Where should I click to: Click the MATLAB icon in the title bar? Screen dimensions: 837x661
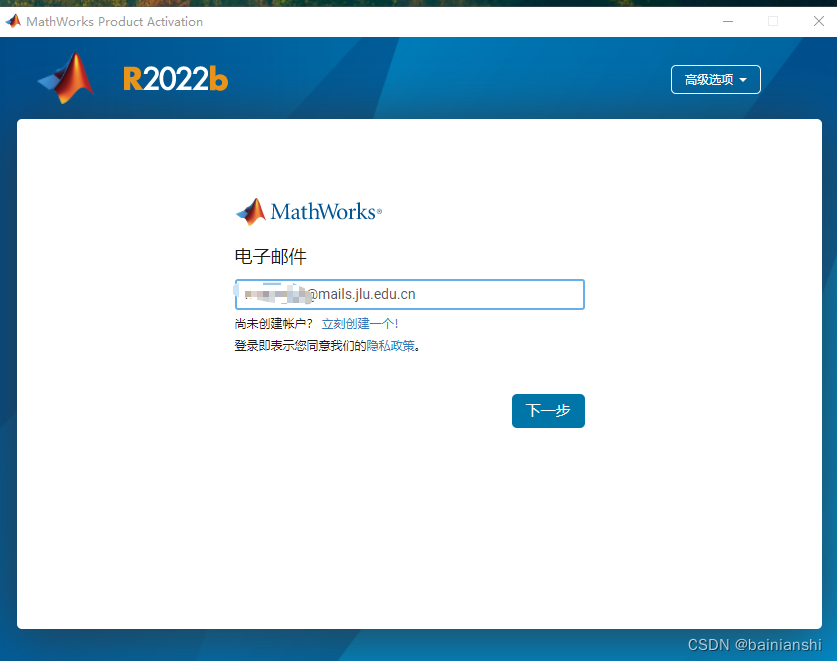(x=13, y=21)
